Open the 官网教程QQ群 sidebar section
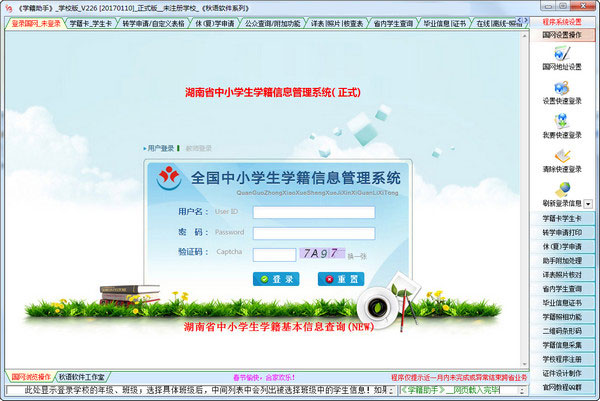 point(562,387)
